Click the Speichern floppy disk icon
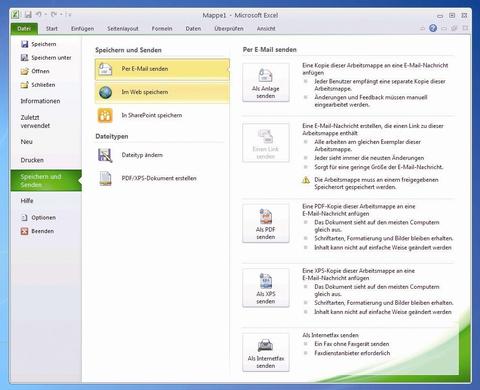 coord(24,44)
